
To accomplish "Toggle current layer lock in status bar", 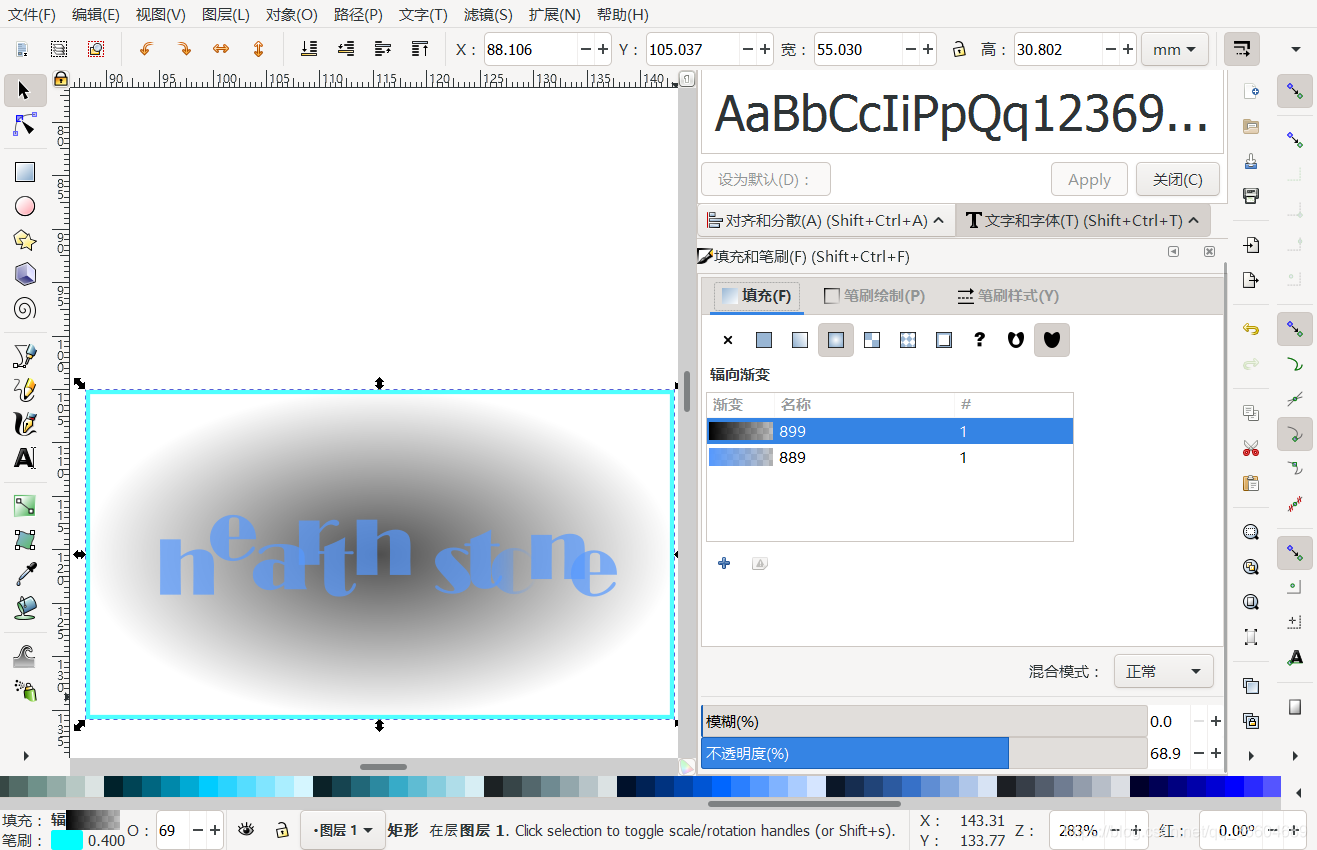I will pyautogui.click(x=283, y=830).
